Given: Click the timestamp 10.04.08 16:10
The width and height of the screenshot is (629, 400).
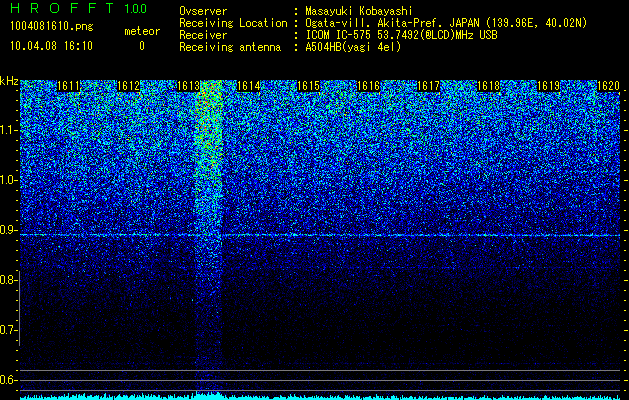Looking at the screenshot, I should point(51,46).
